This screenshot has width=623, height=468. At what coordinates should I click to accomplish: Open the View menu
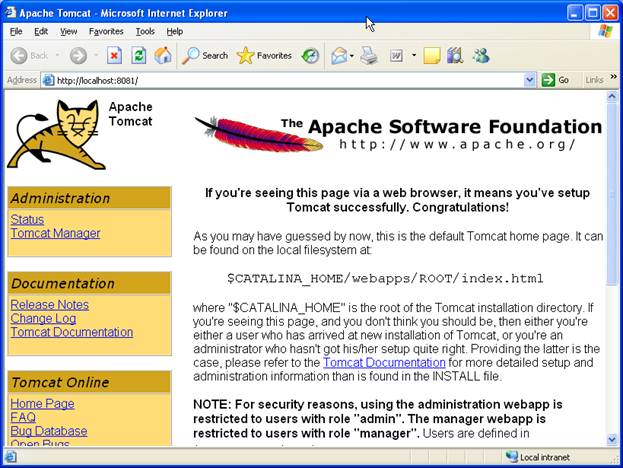coord(68,31)
